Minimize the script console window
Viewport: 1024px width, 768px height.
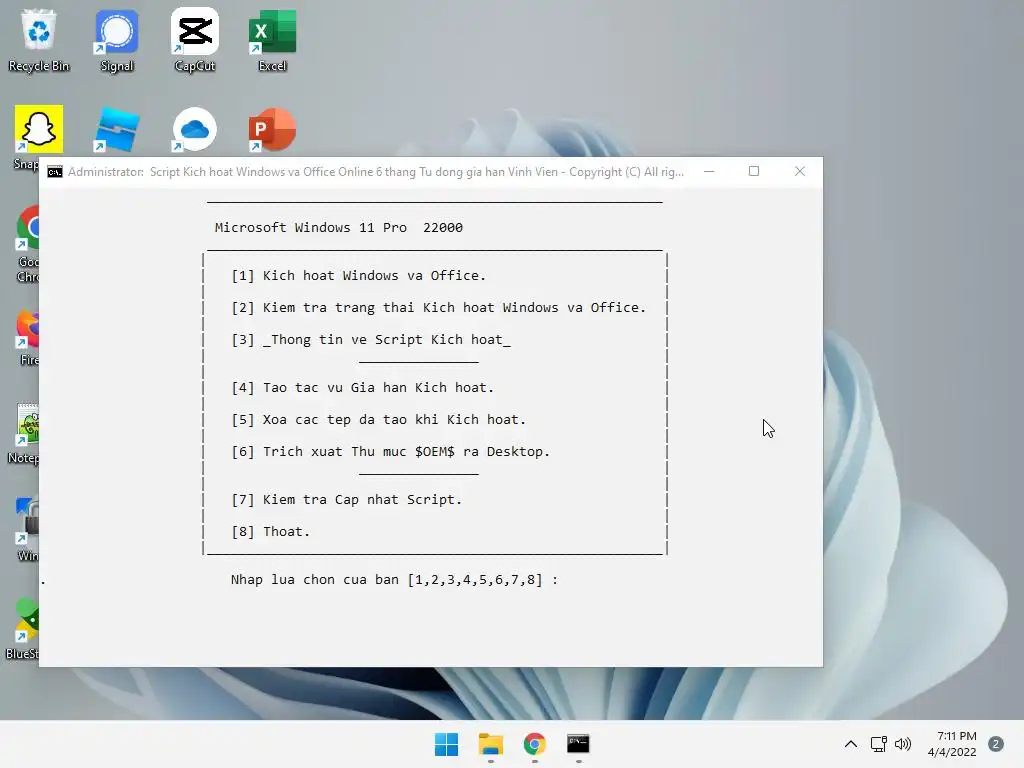click(x=709, y=171)
